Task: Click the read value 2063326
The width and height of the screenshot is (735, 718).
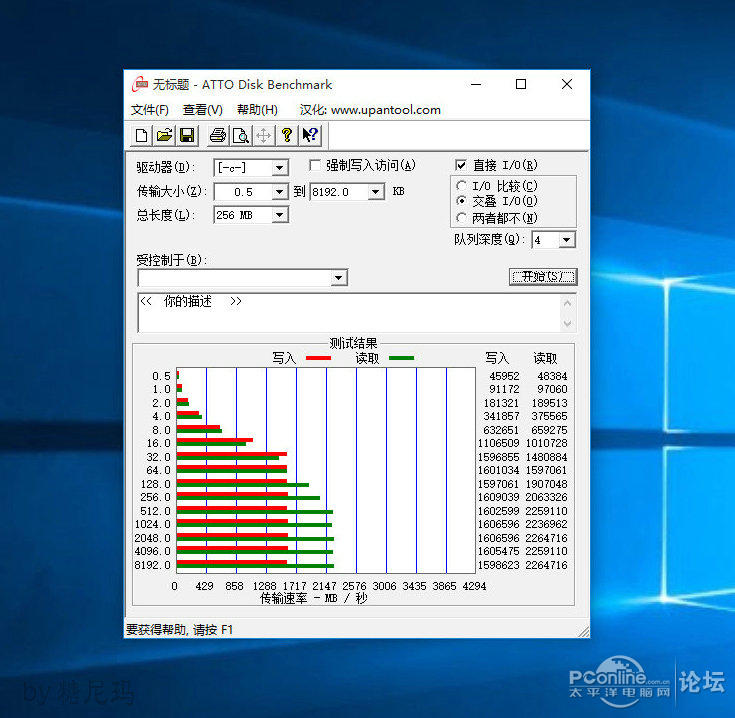Action: [547, 497]
